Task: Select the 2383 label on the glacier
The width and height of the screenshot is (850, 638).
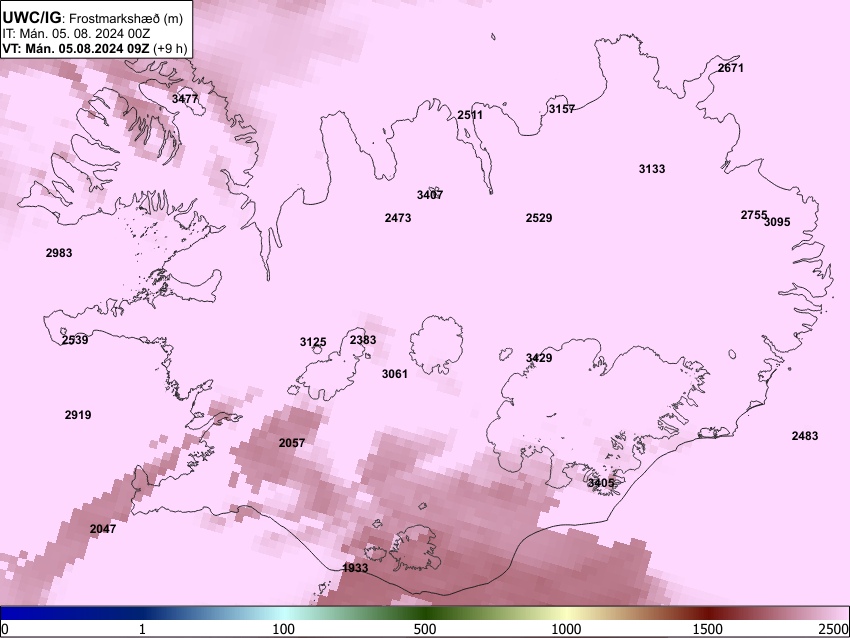Action: pyautogui.click(x=363, y=340)
